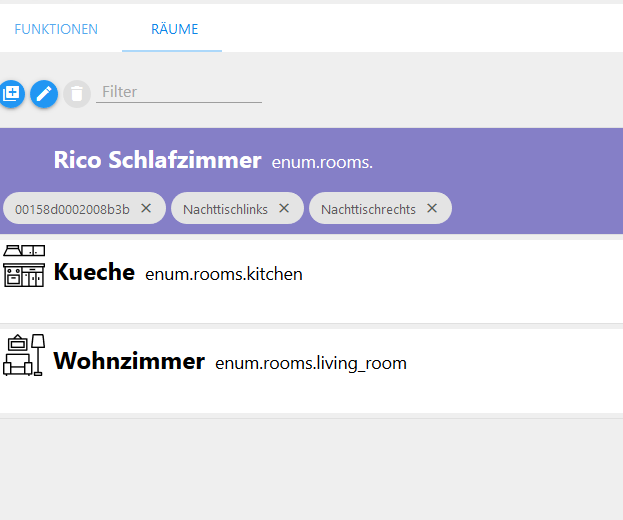The image size is (623, 520).
Task: Click the Kueche kitchen icon
Action: point(24,266)
